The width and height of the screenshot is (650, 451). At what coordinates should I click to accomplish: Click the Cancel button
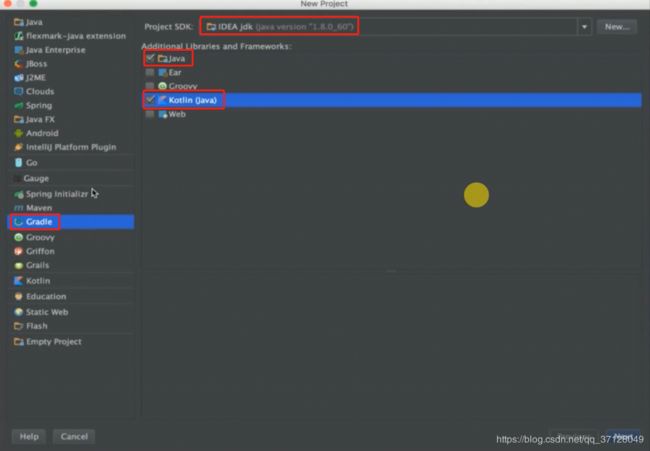(74, 436)
